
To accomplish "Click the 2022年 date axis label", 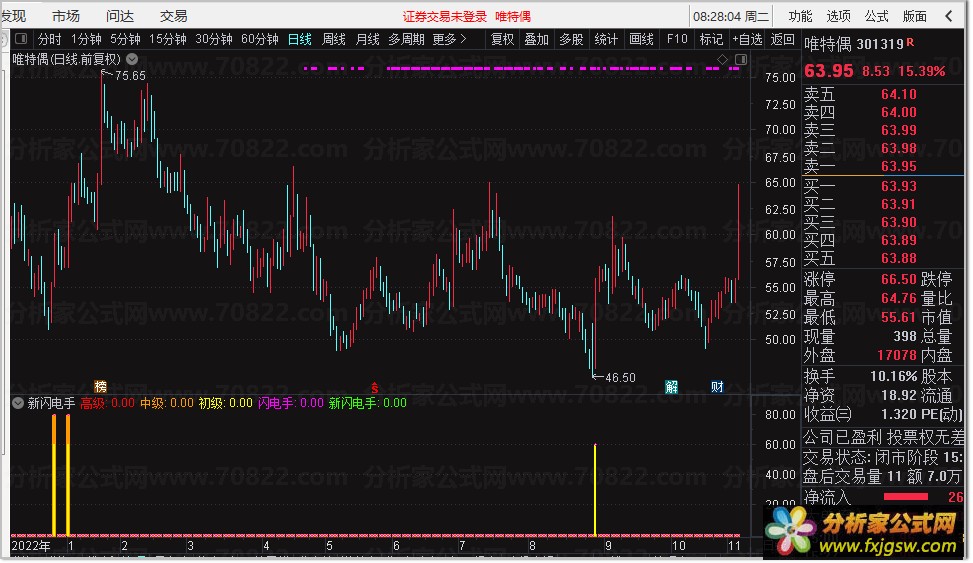I will (x=30, y=546).
